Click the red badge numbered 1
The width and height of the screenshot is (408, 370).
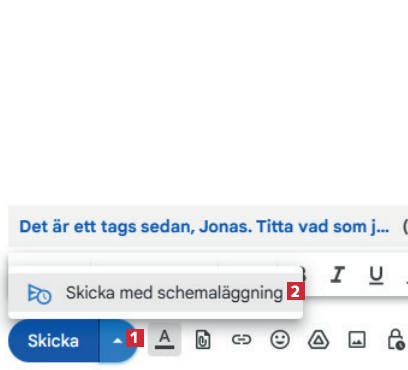pyautogui.click(x=135, y=338)
